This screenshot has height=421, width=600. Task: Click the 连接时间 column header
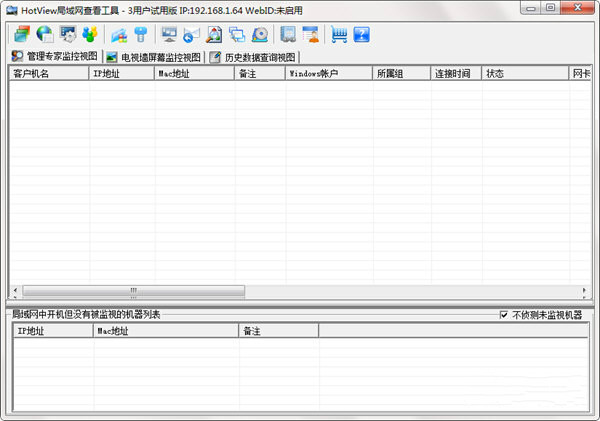455,74
